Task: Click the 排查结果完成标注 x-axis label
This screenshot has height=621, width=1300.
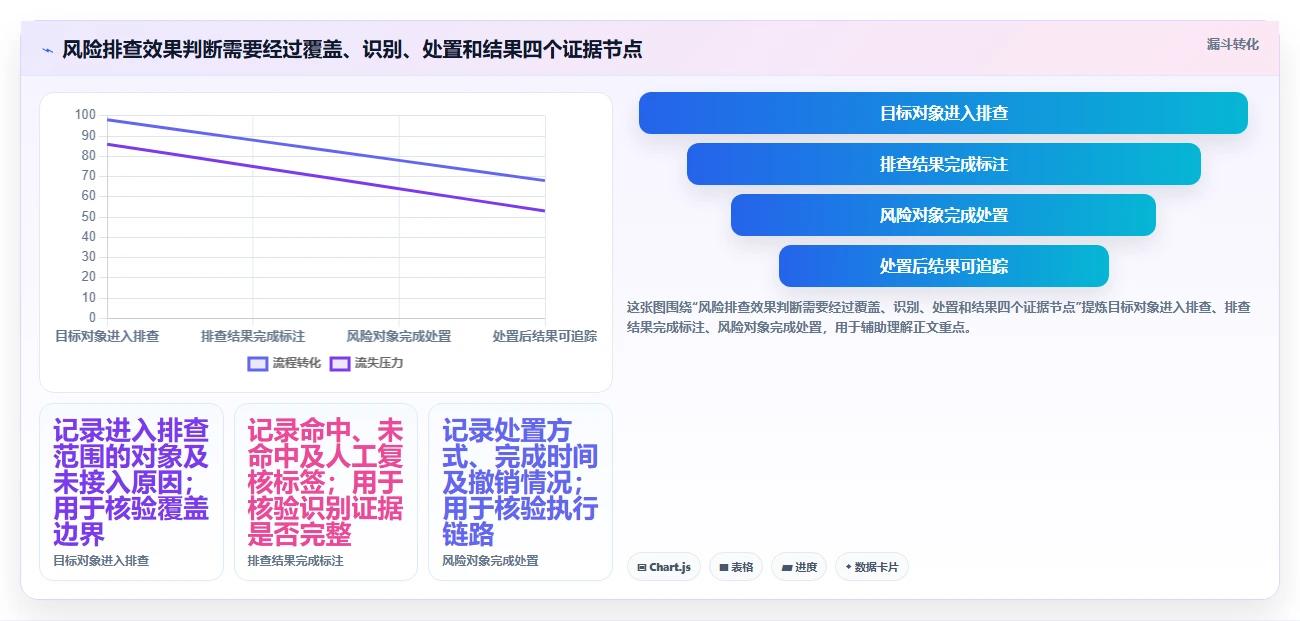Action: [253, 336]
